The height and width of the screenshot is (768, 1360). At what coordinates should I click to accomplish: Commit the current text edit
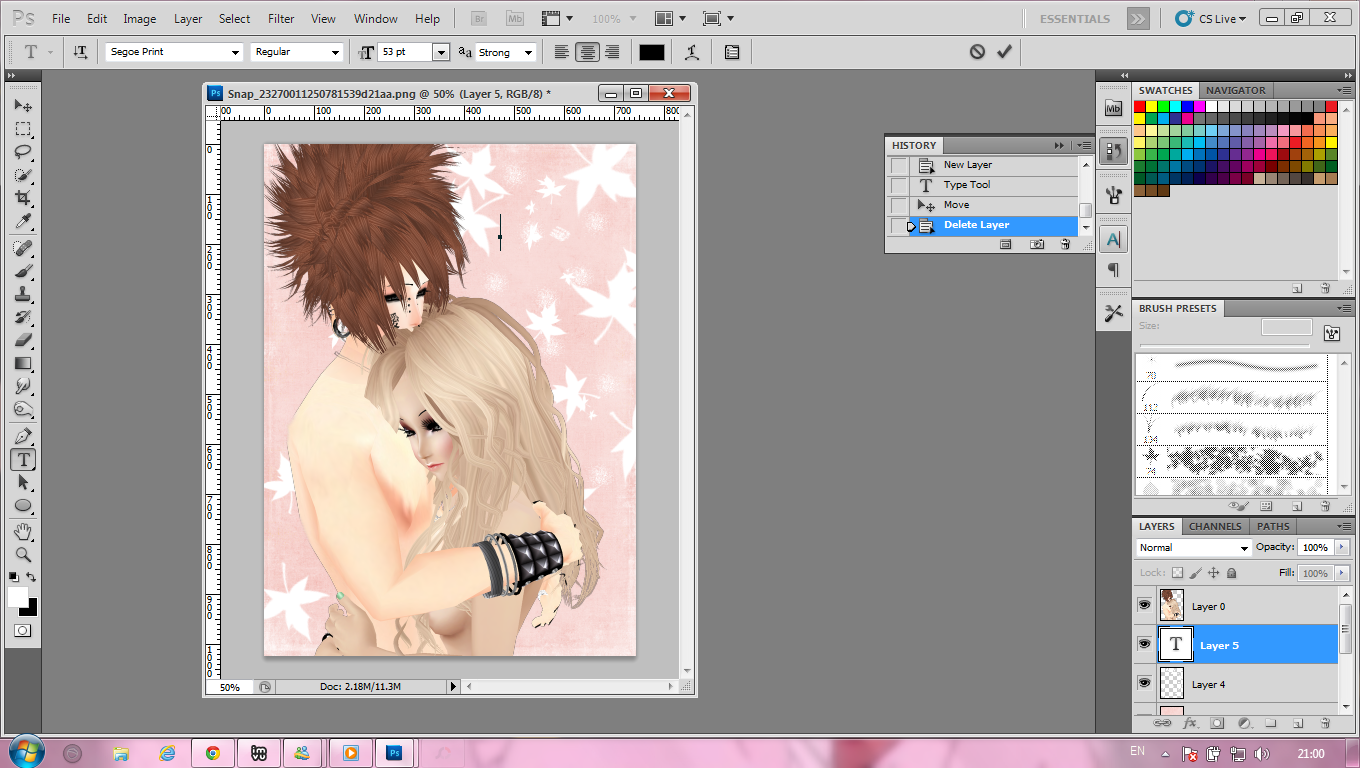(1004, 52)
